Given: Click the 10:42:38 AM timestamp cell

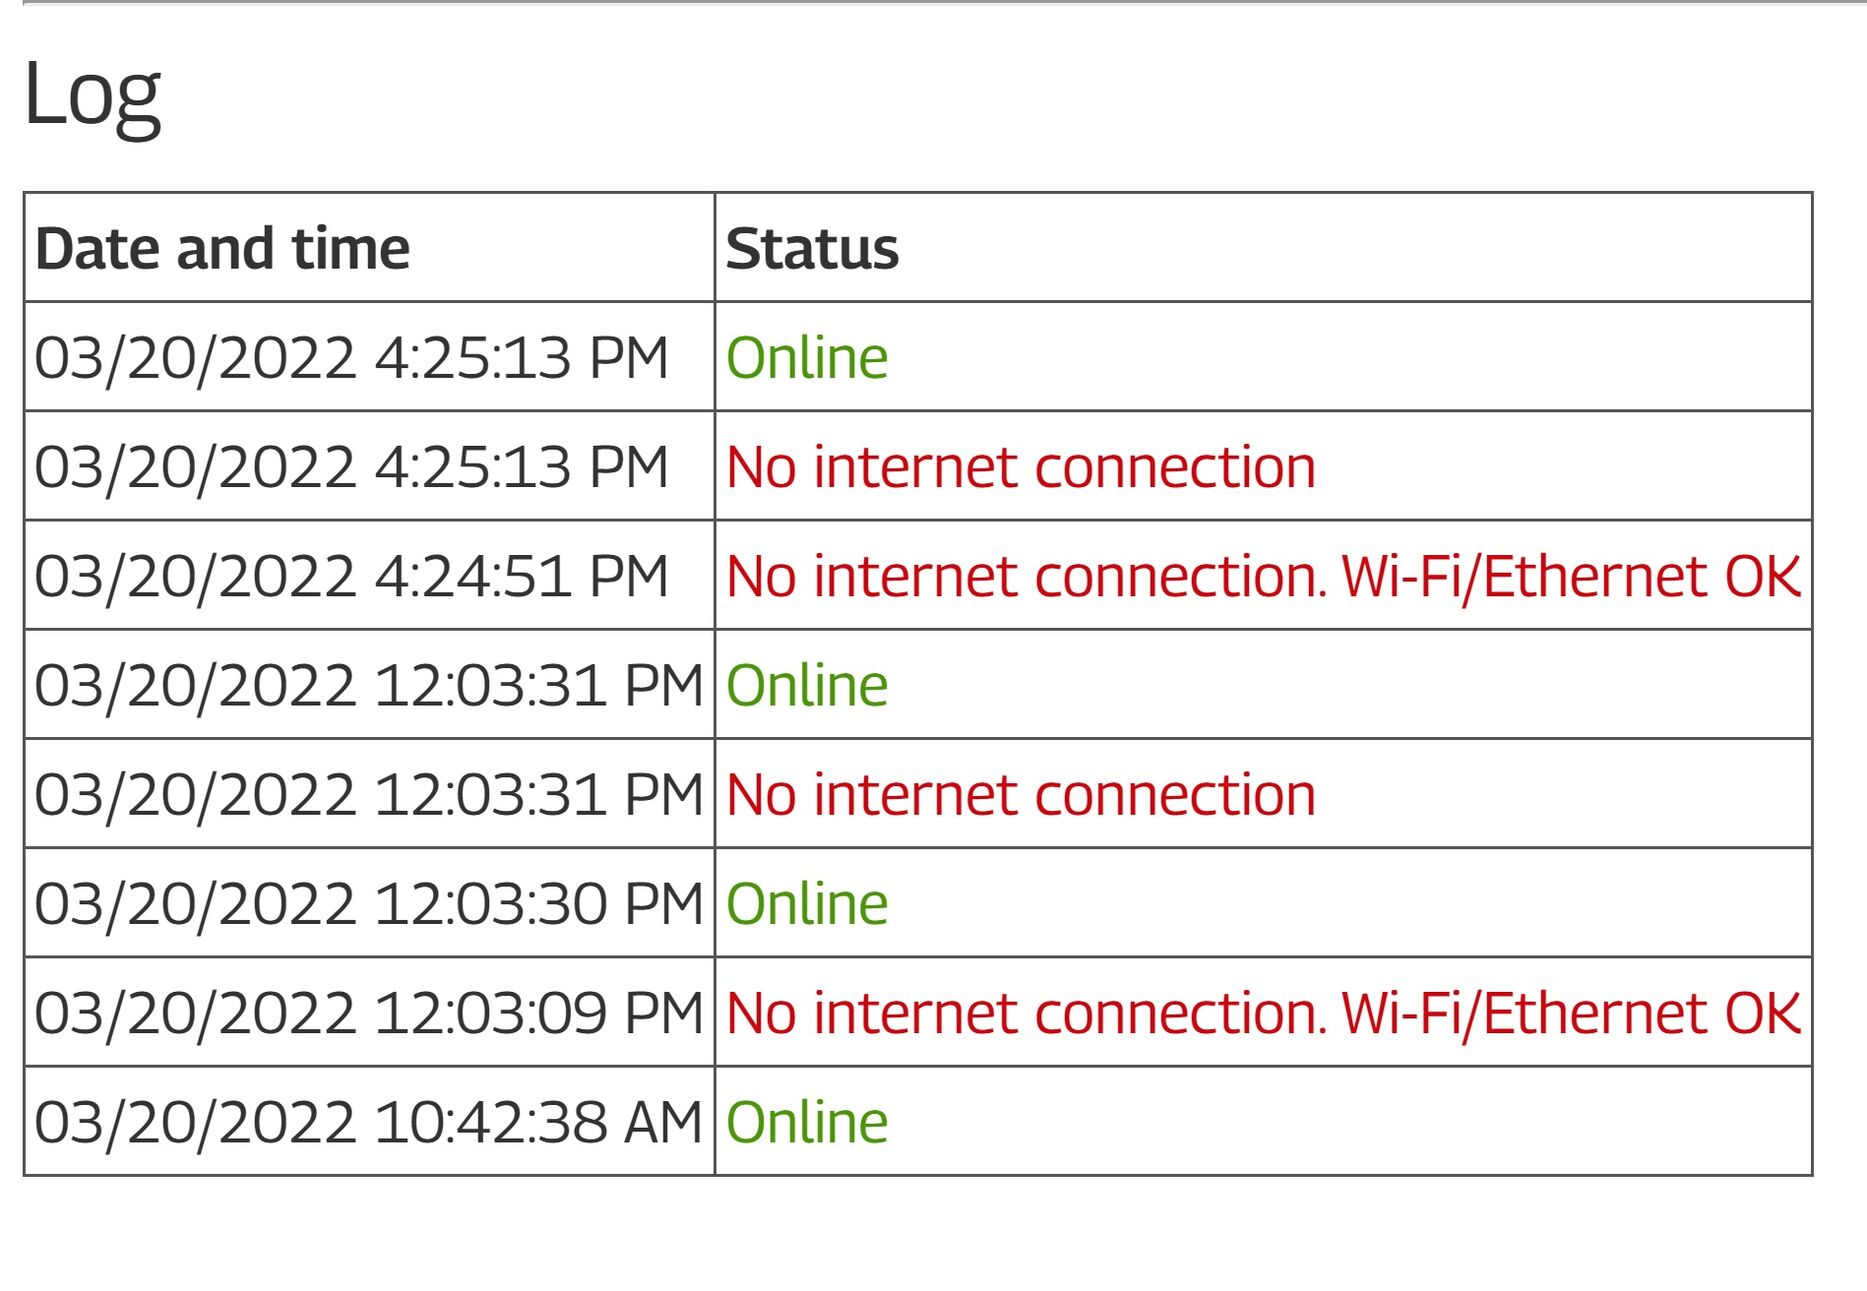Looking at the screenshot, I should (368, 1122).
